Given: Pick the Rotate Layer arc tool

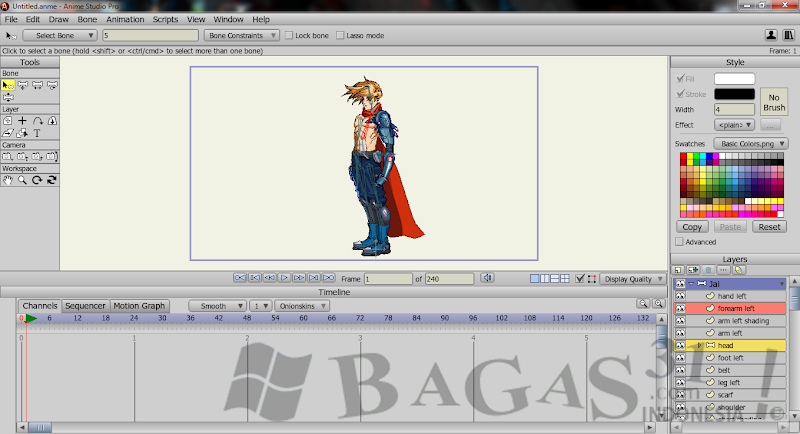Looking at the screenshot, I should point(38,121).
